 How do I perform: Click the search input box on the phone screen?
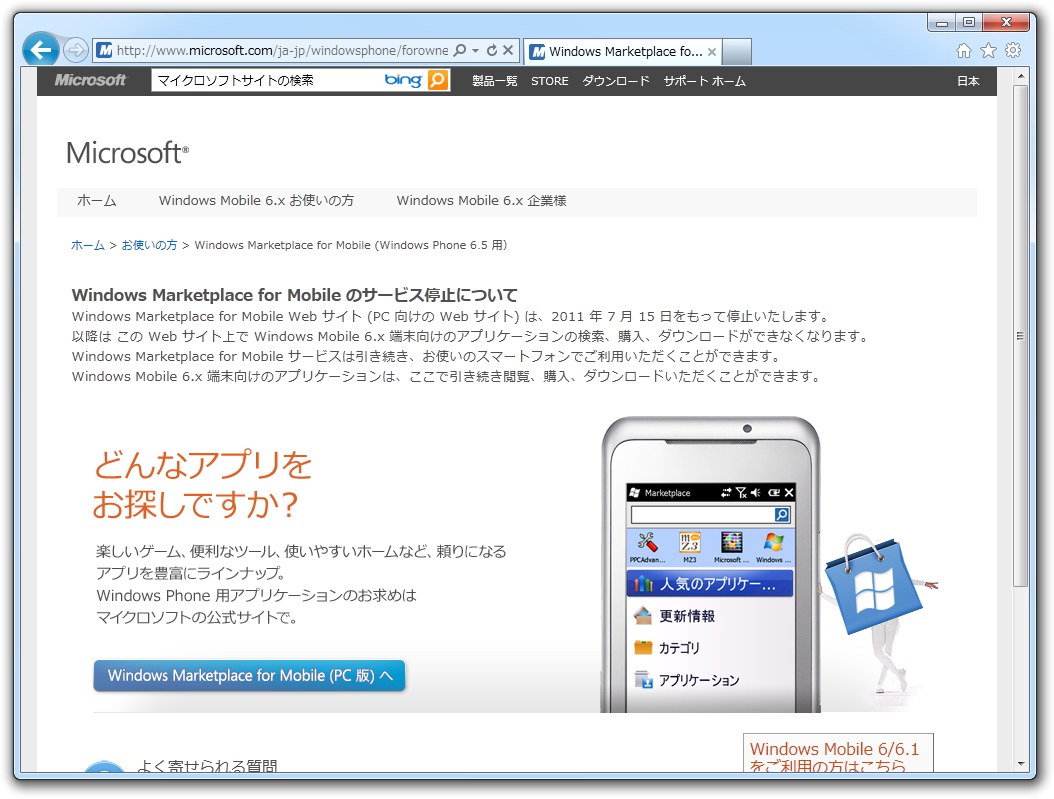697,514
